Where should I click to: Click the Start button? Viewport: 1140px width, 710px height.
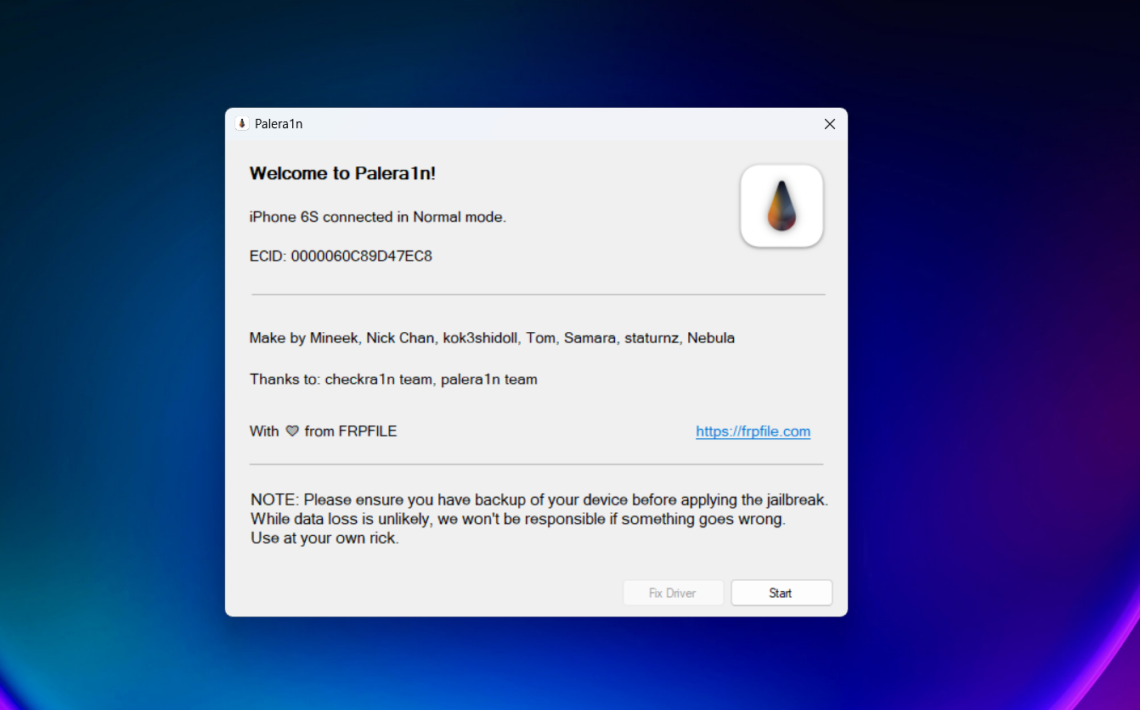(781, 593)
